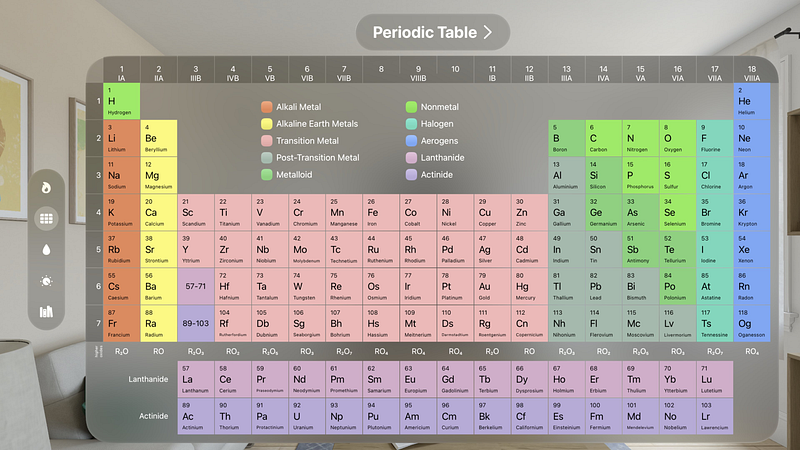
Task: Select the Mercury element cell
Action: (529, 286)
